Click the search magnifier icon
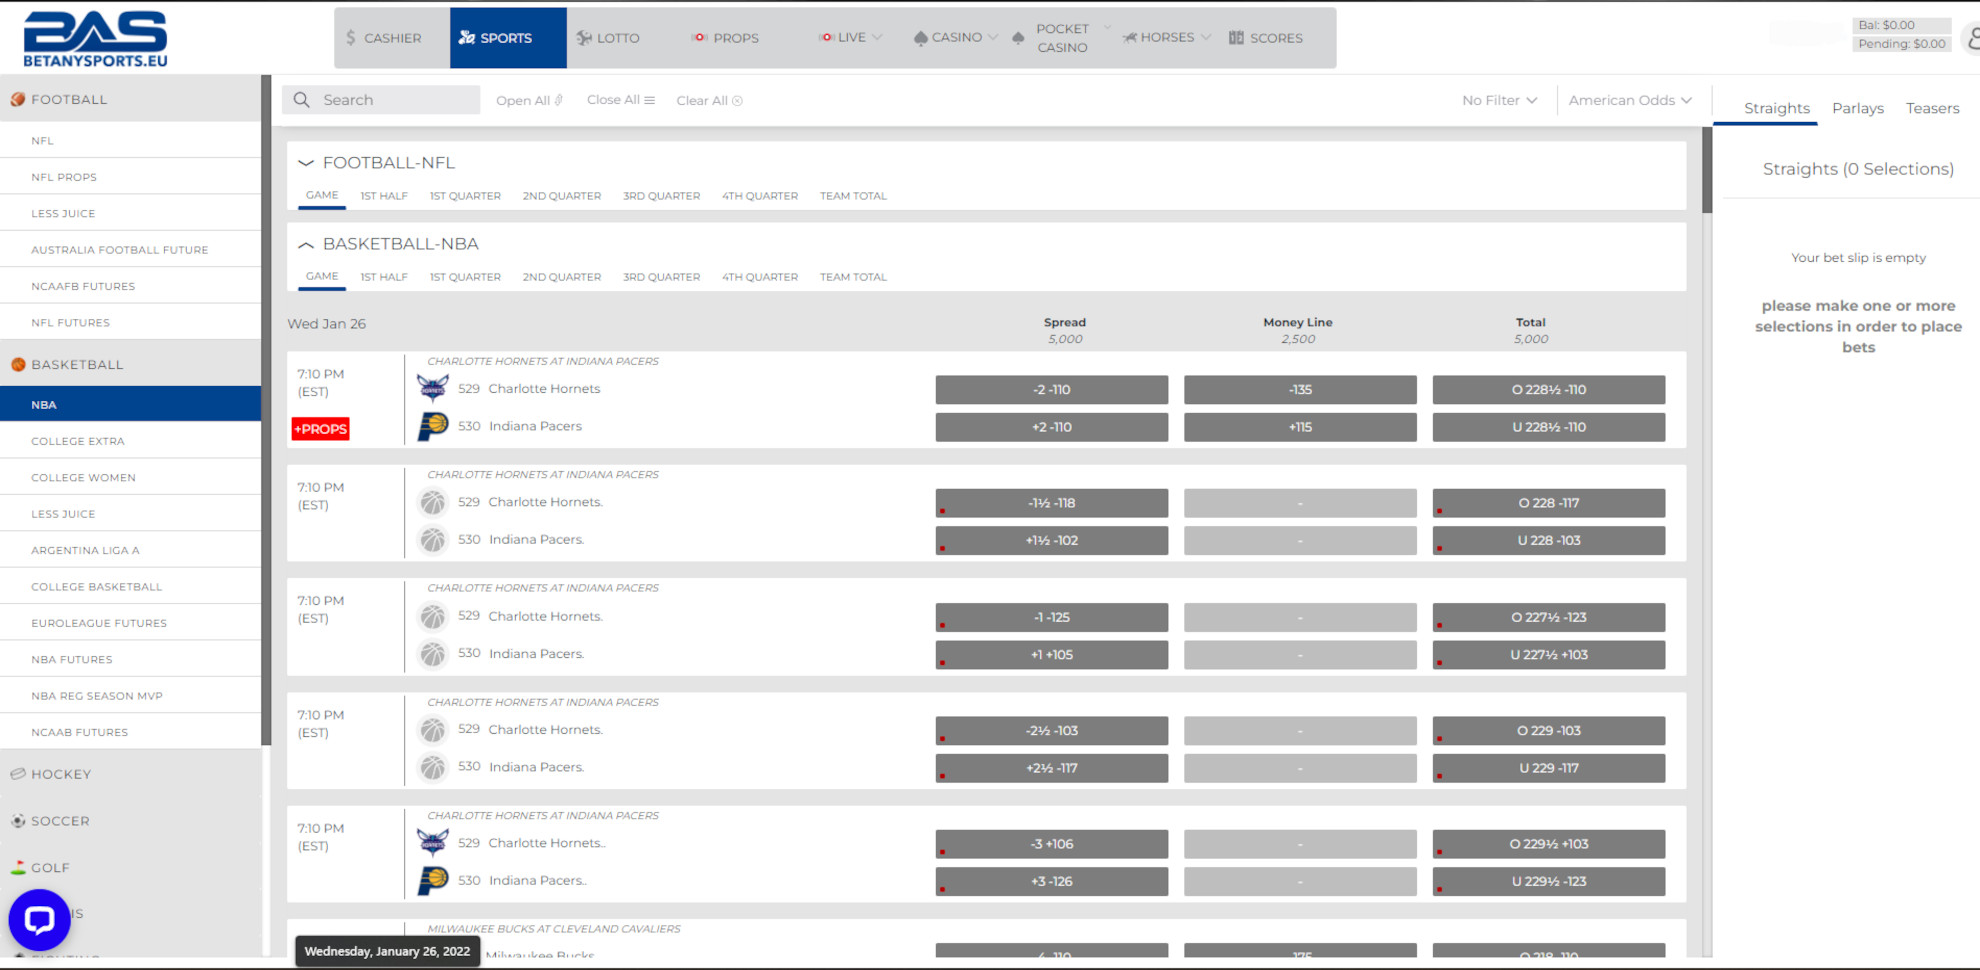The height and width of the screenshot is (970, 1980). coord(301,100)
